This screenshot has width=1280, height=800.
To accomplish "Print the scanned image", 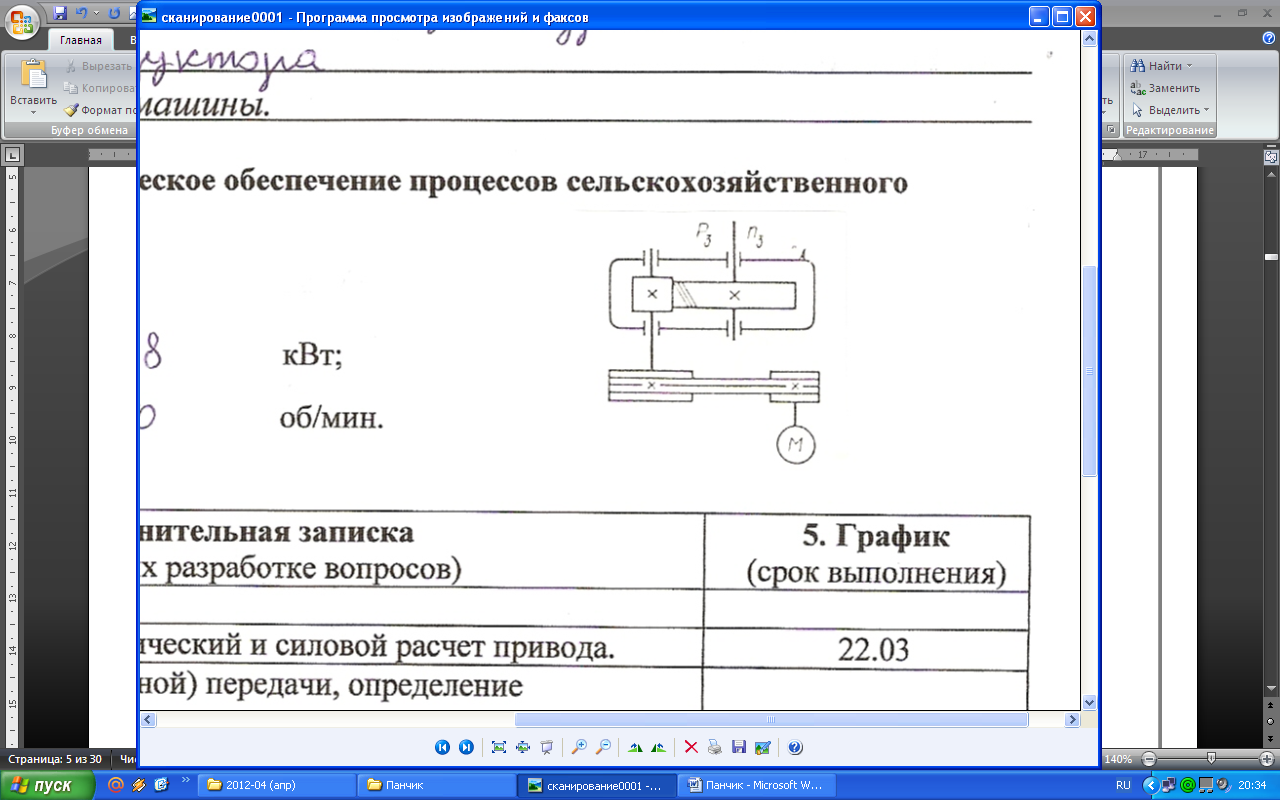I will (715, 747).
